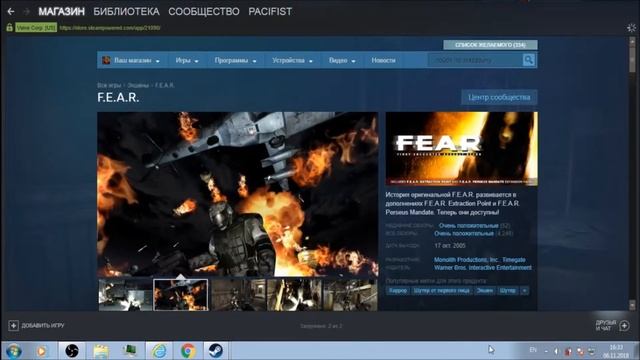Click the large helicopter explosion screenshot
The height and width of the screenshot is (360, 640).
[238, 194]
